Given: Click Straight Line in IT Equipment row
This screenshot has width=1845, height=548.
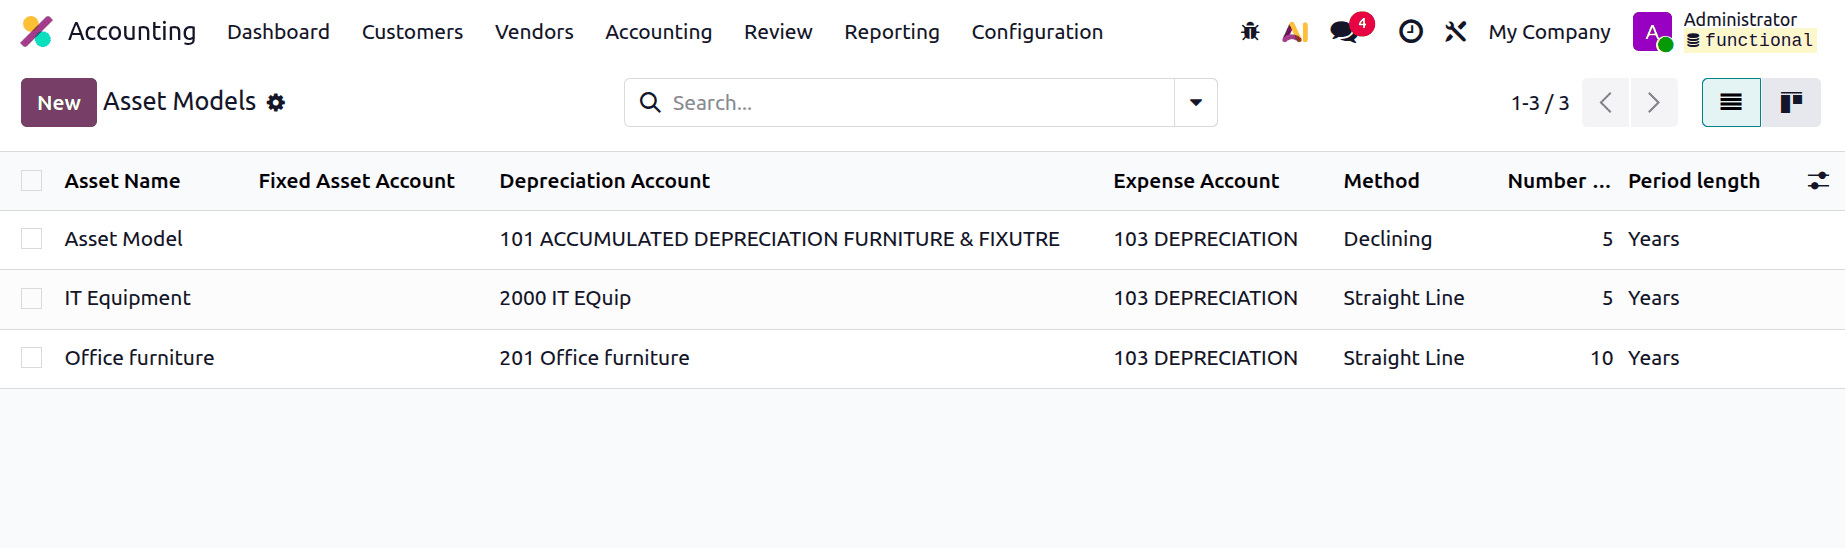Looking at the screenshot, I should [x=1403, y=298].
